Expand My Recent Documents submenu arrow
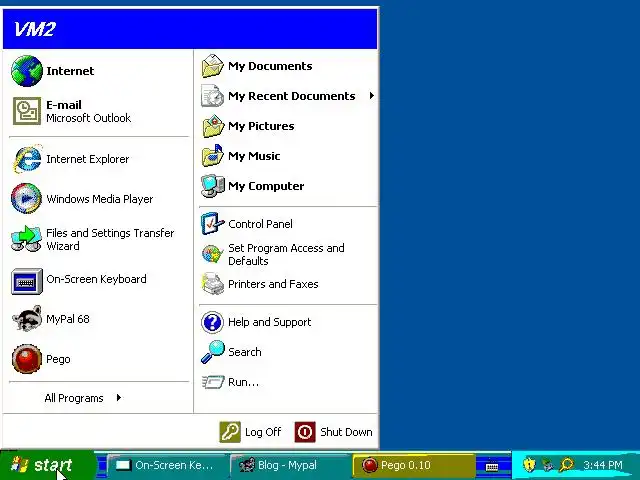 [371, 96]
